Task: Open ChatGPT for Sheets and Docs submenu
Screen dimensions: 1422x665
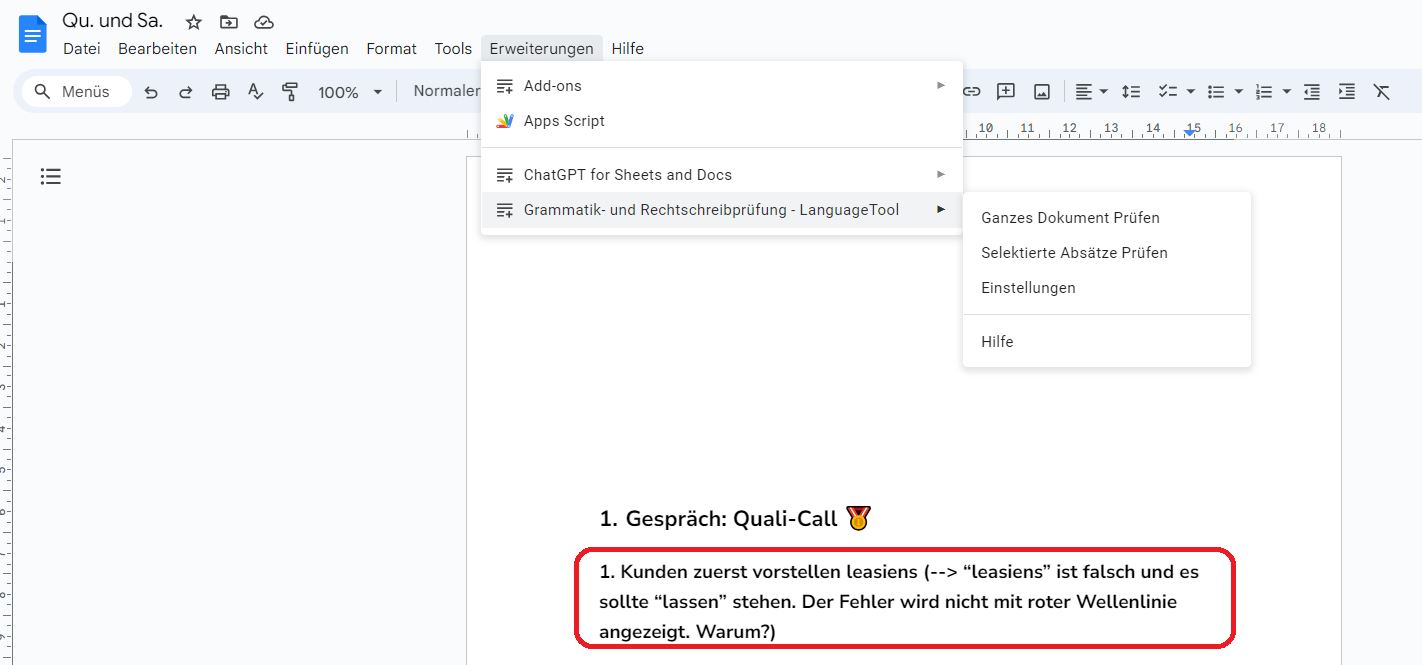Action: point(722,175)
